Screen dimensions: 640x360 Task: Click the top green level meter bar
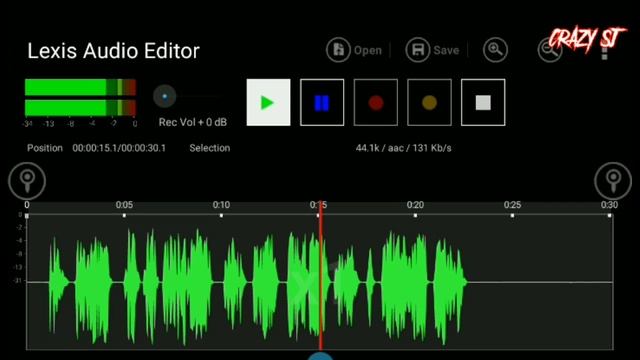[80, 87]
